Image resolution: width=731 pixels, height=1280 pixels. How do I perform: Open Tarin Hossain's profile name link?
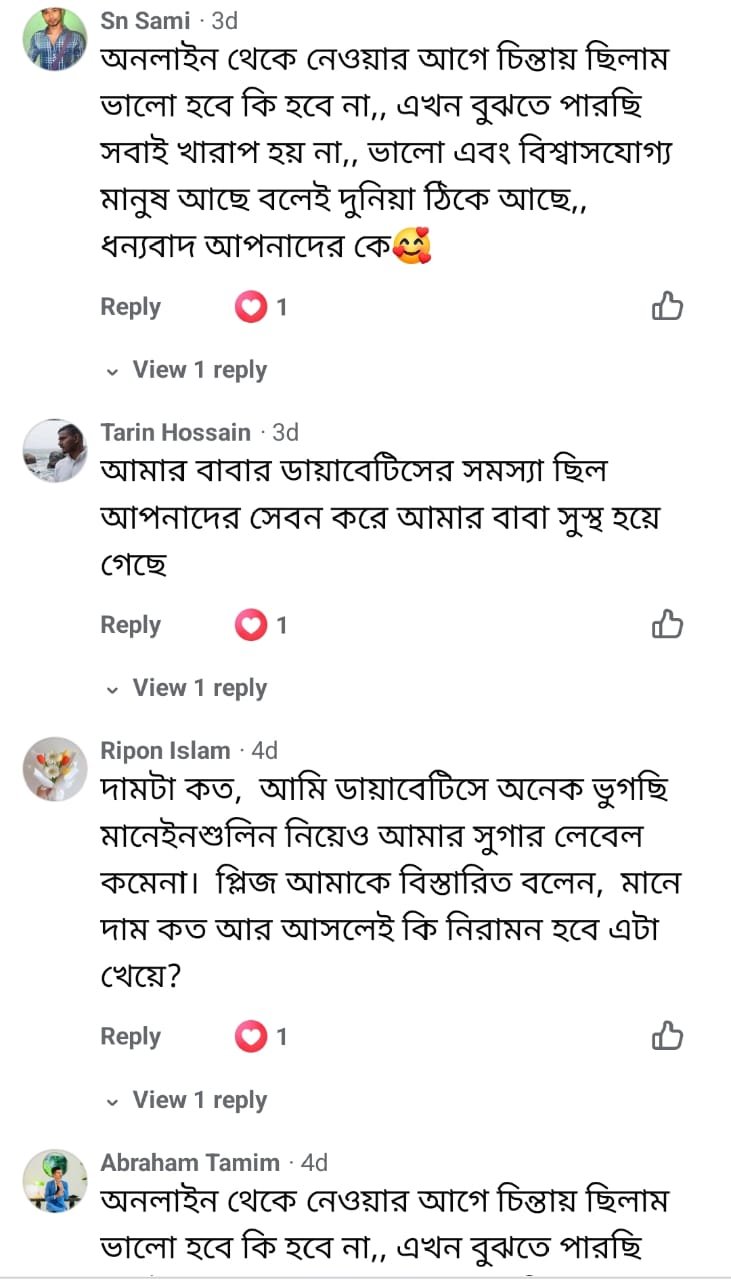click(x=176, y=432)
